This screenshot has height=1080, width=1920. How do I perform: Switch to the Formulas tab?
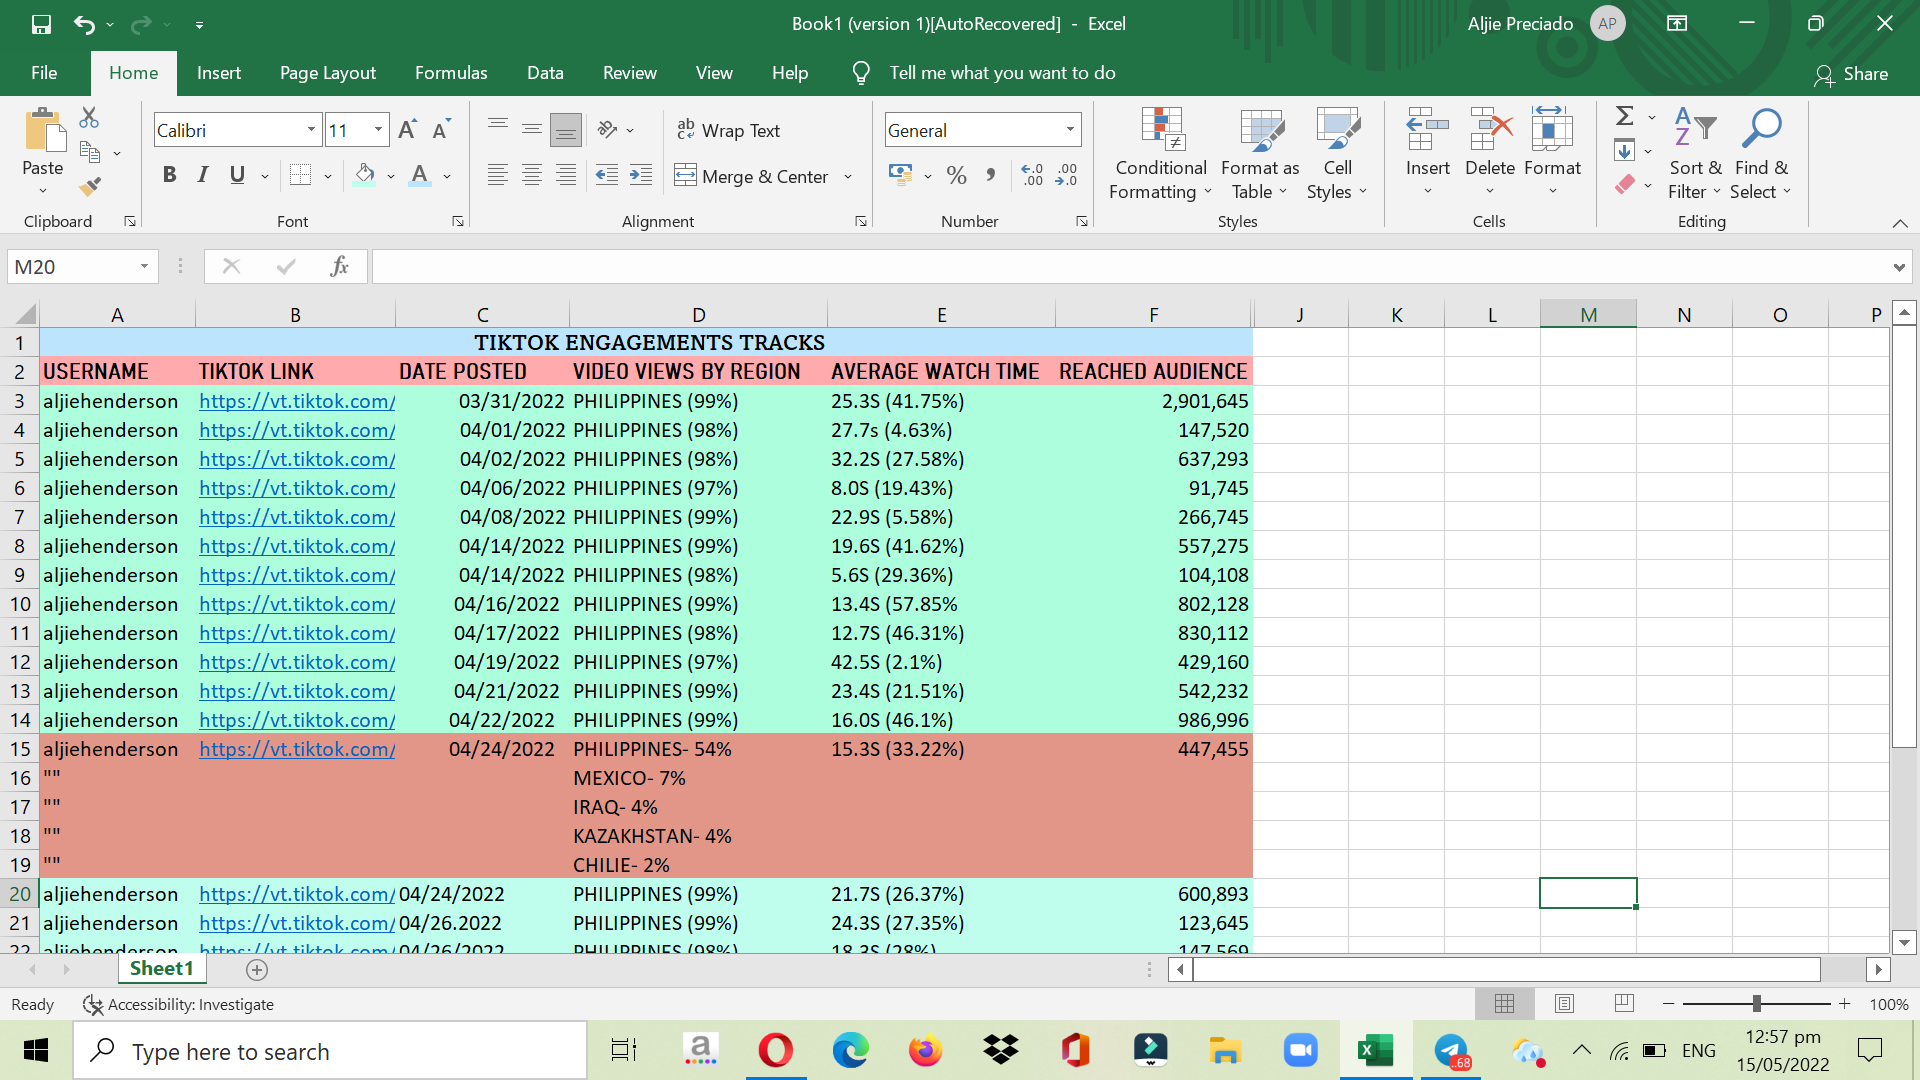(x=451, y=73)
